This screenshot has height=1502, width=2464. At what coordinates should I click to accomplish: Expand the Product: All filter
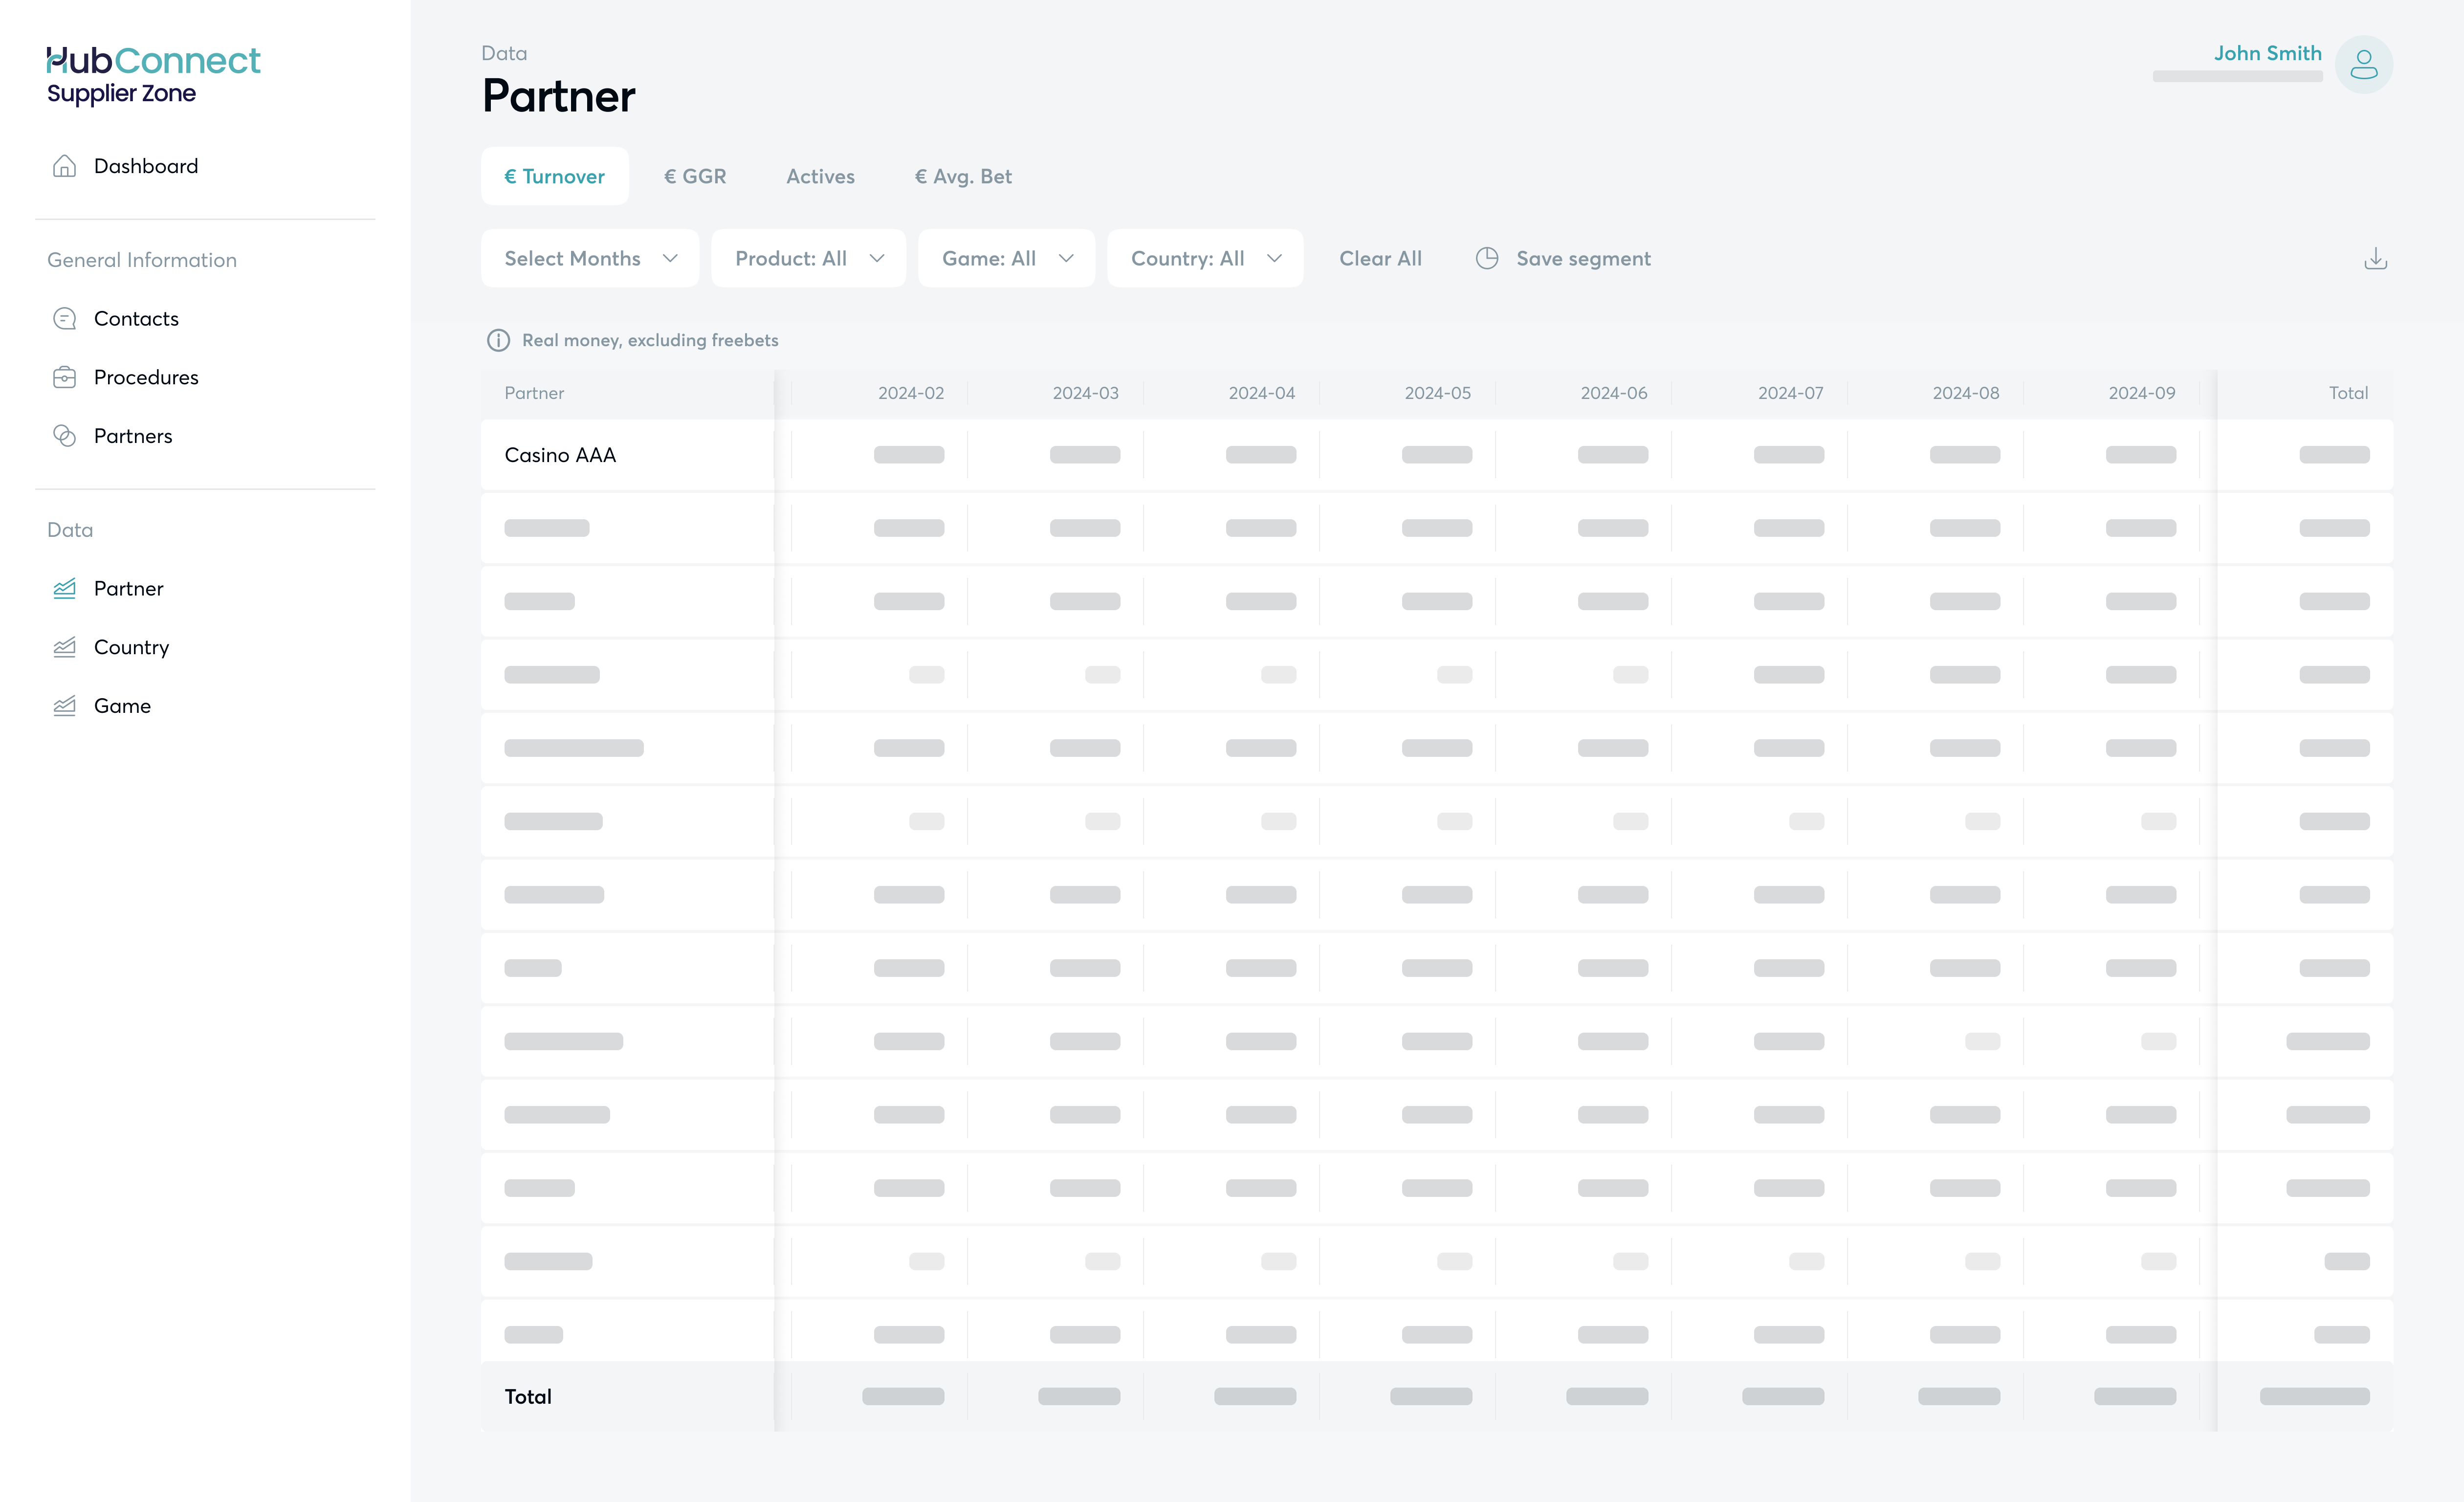point(808,258)
